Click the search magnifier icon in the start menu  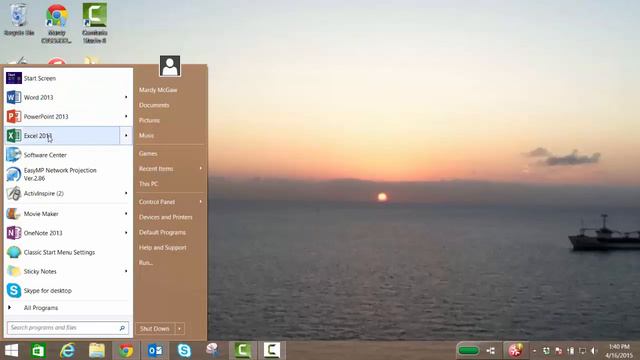pos(122,328)
